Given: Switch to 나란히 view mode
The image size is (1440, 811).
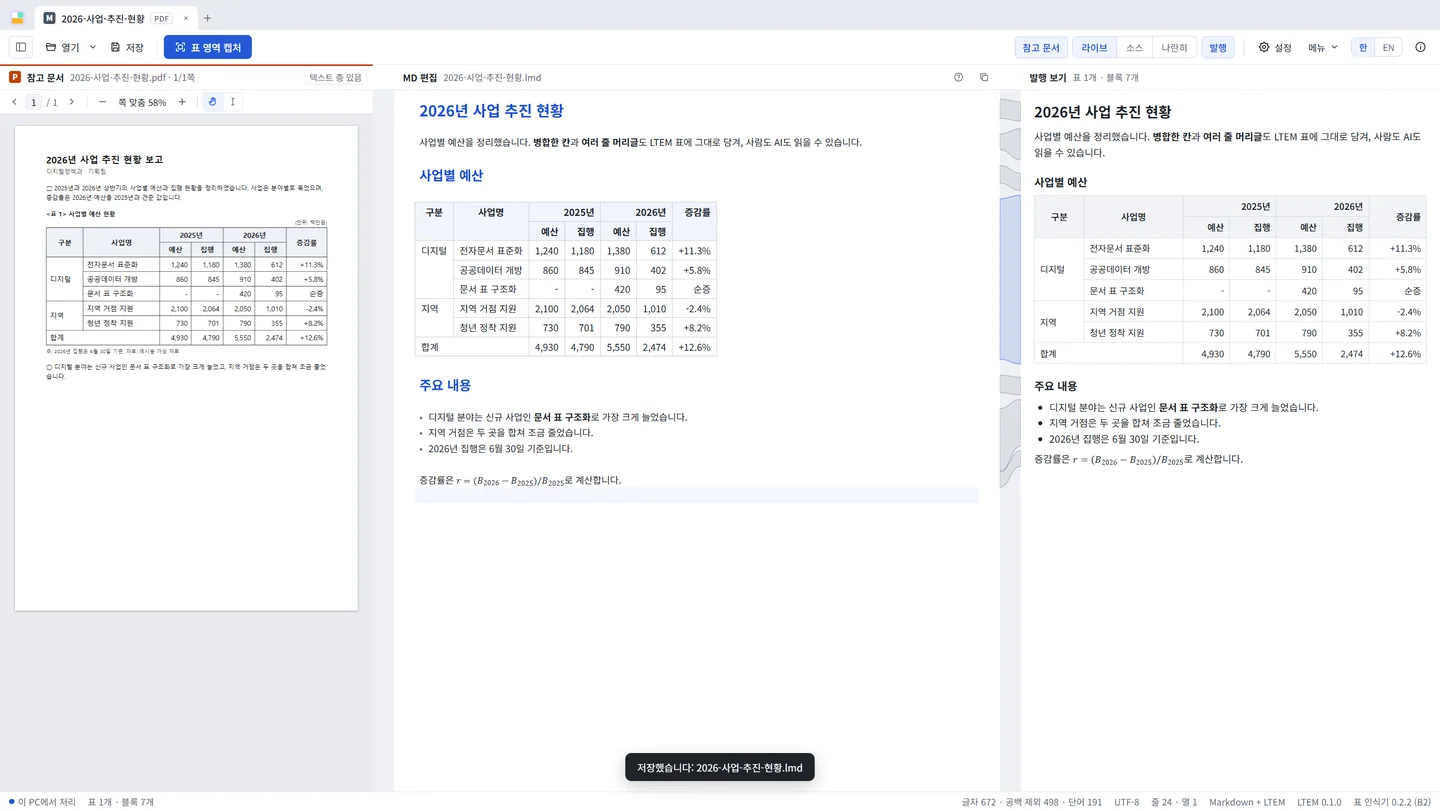Looking at the screenshot, I should coord(1174,47).
